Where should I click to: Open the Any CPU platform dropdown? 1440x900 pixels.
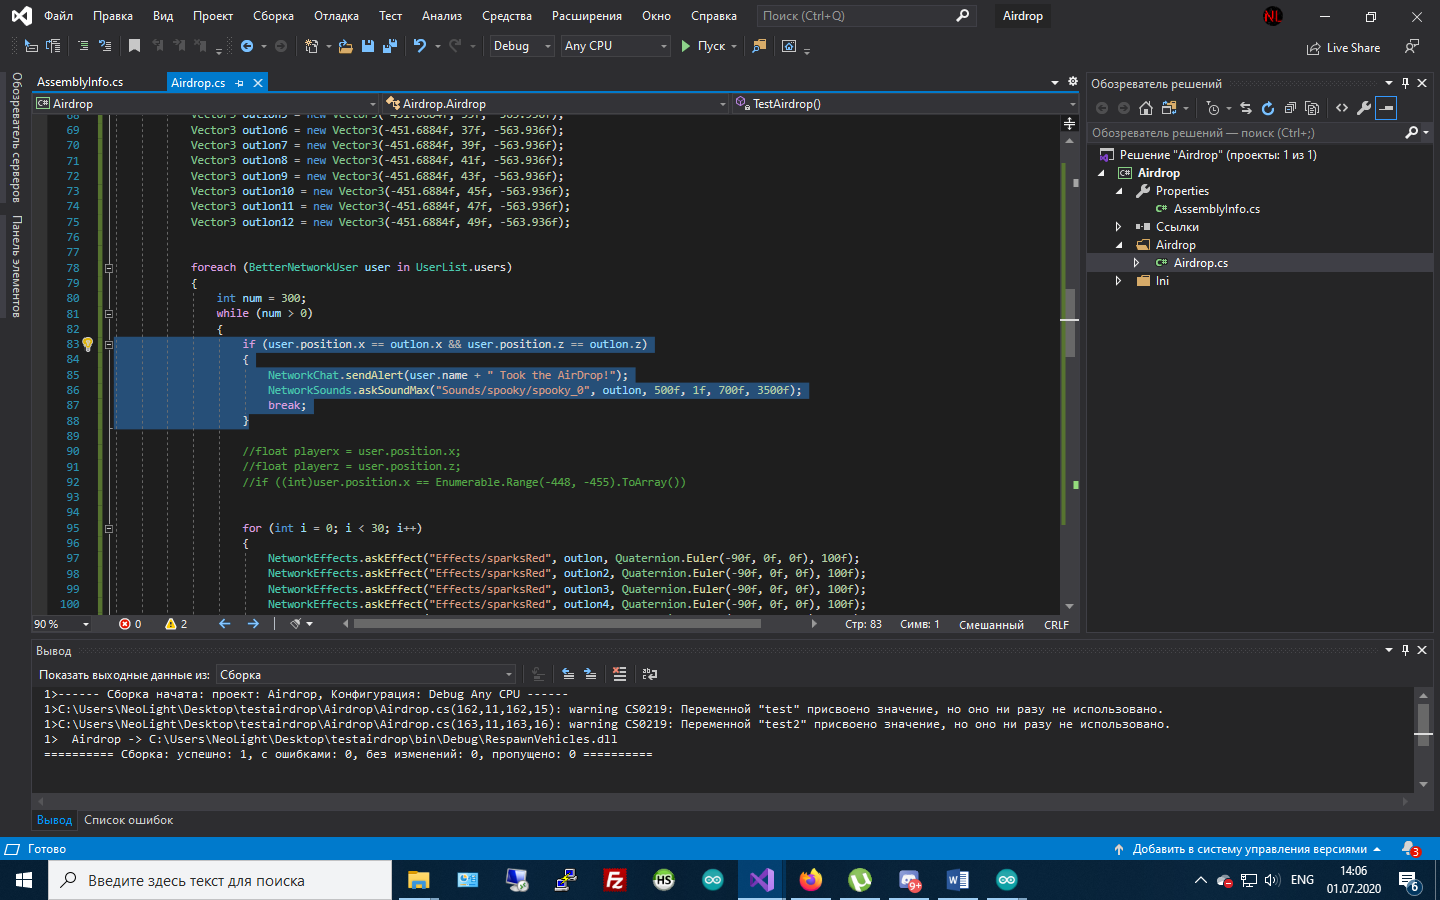(615, 46)
